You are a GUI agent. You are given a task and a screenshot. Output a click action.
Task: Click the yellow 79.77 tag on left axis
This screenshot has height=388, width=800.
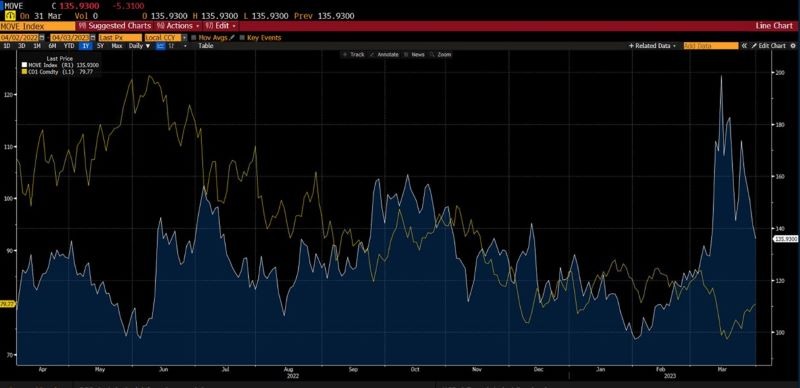tap(8, 304)
